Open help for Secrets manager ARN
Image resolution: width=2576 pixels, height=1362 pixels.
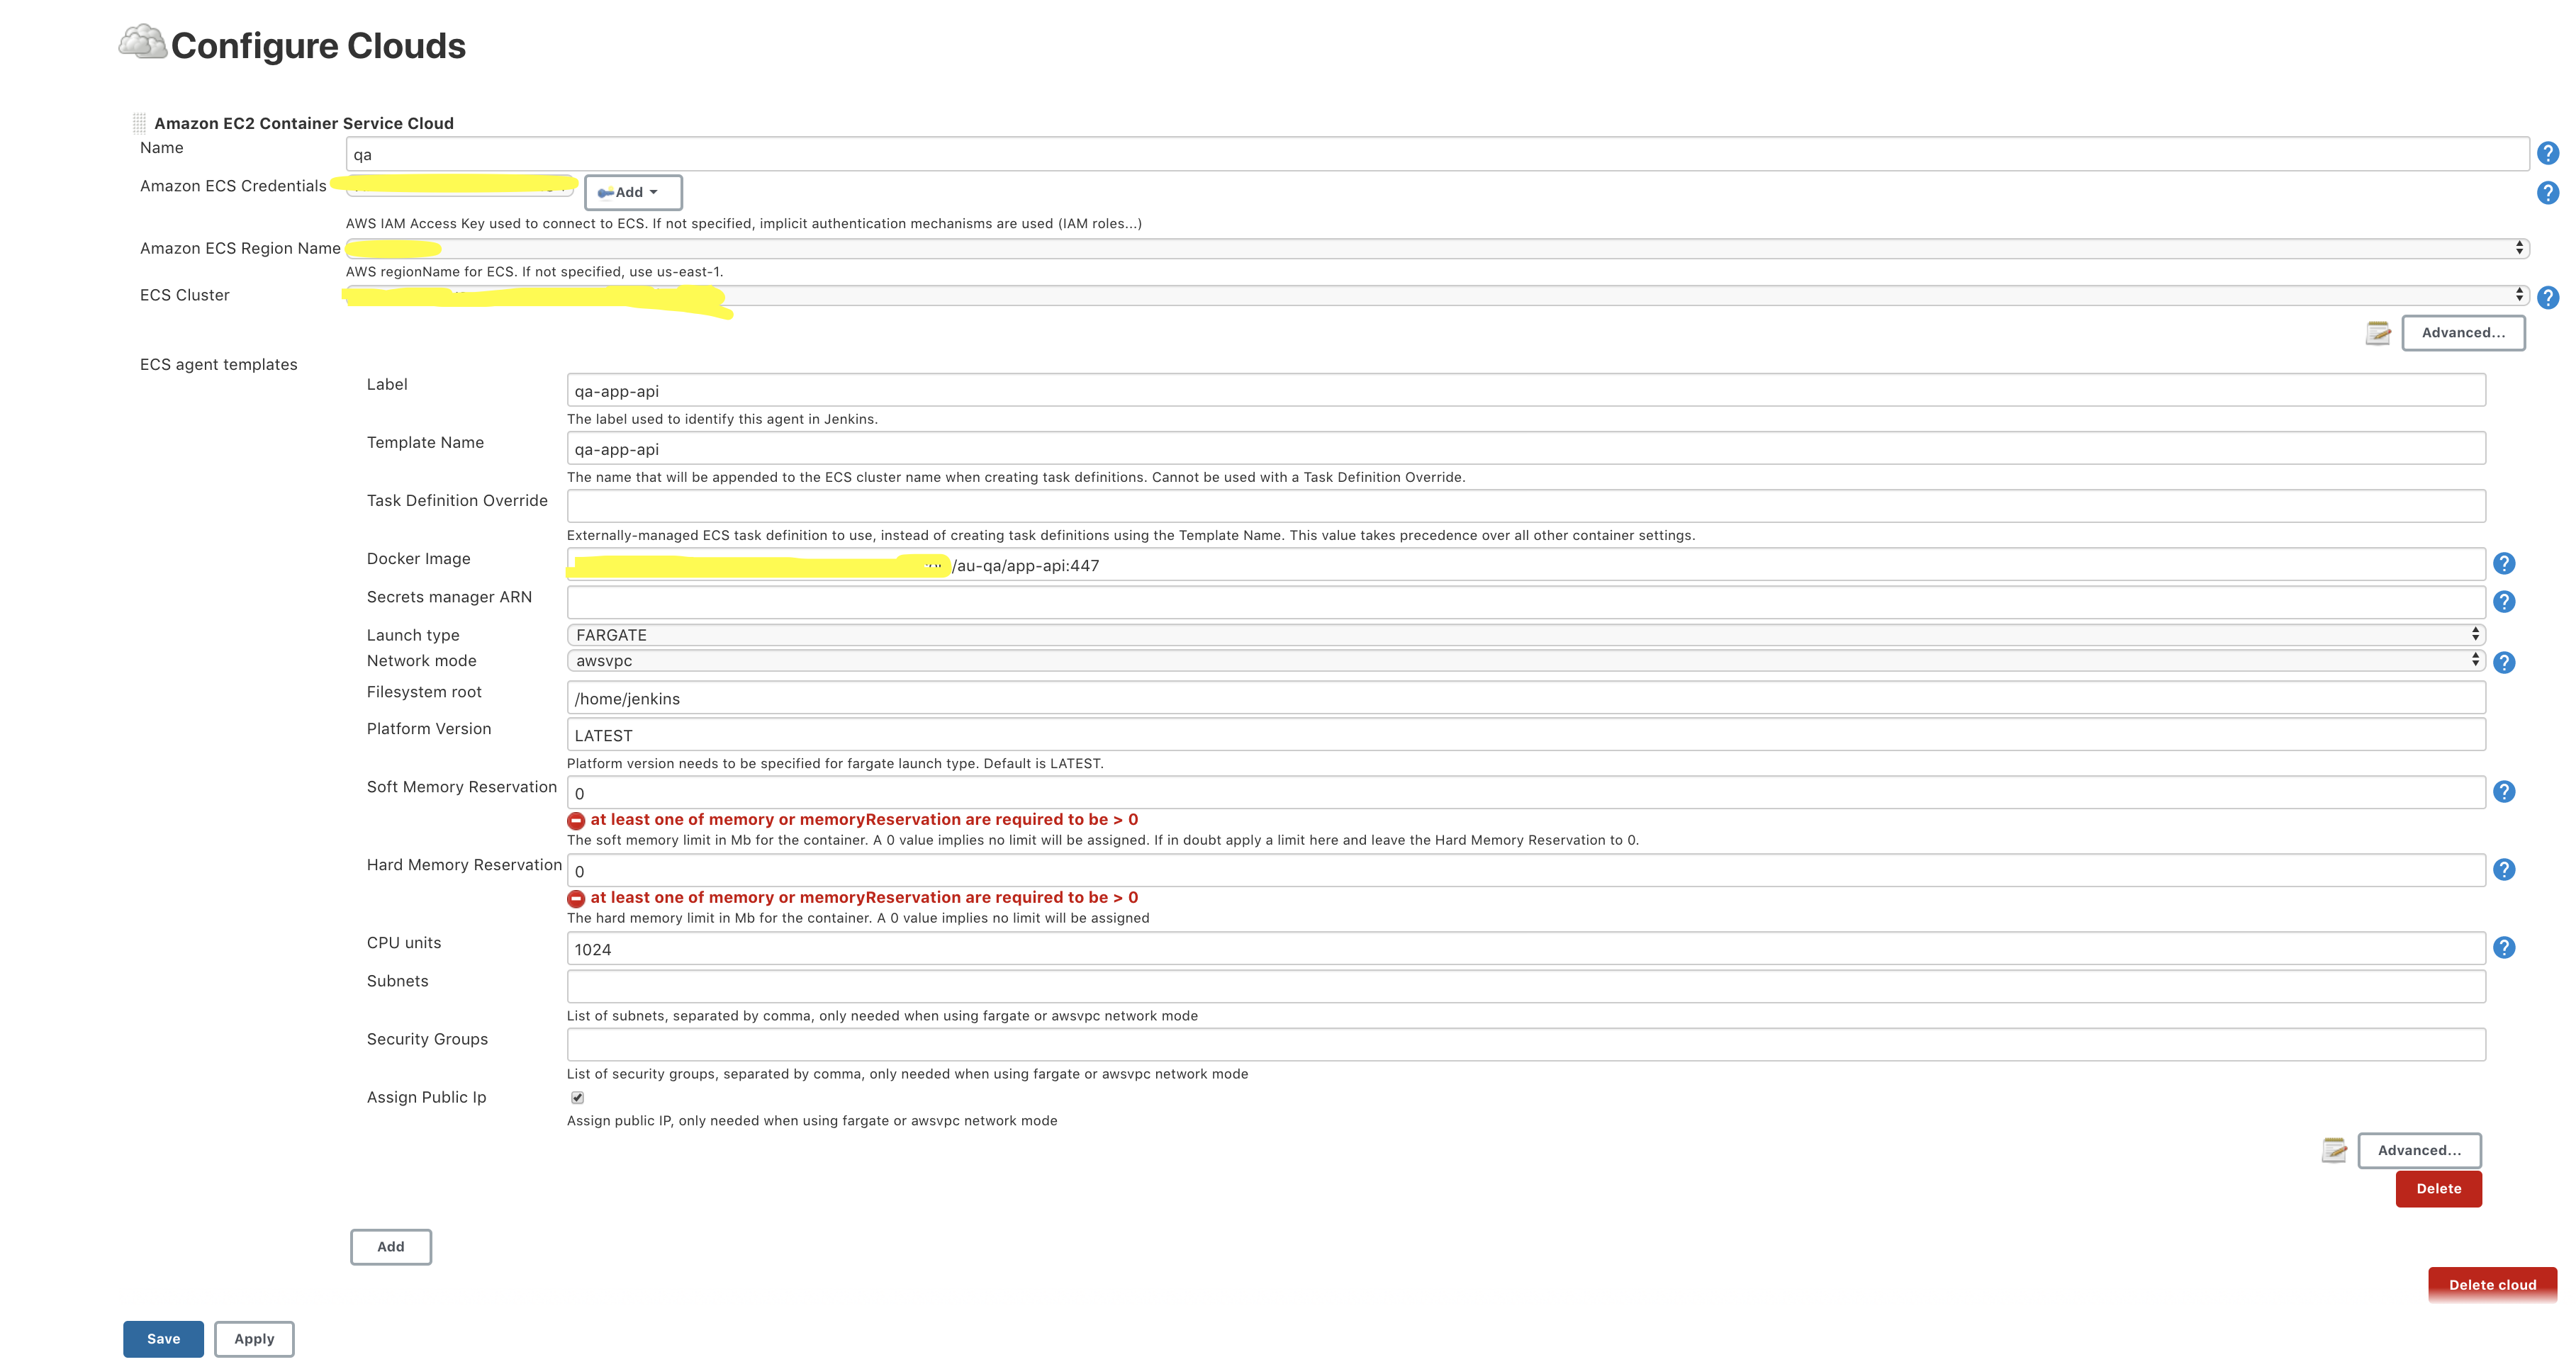2504,602
